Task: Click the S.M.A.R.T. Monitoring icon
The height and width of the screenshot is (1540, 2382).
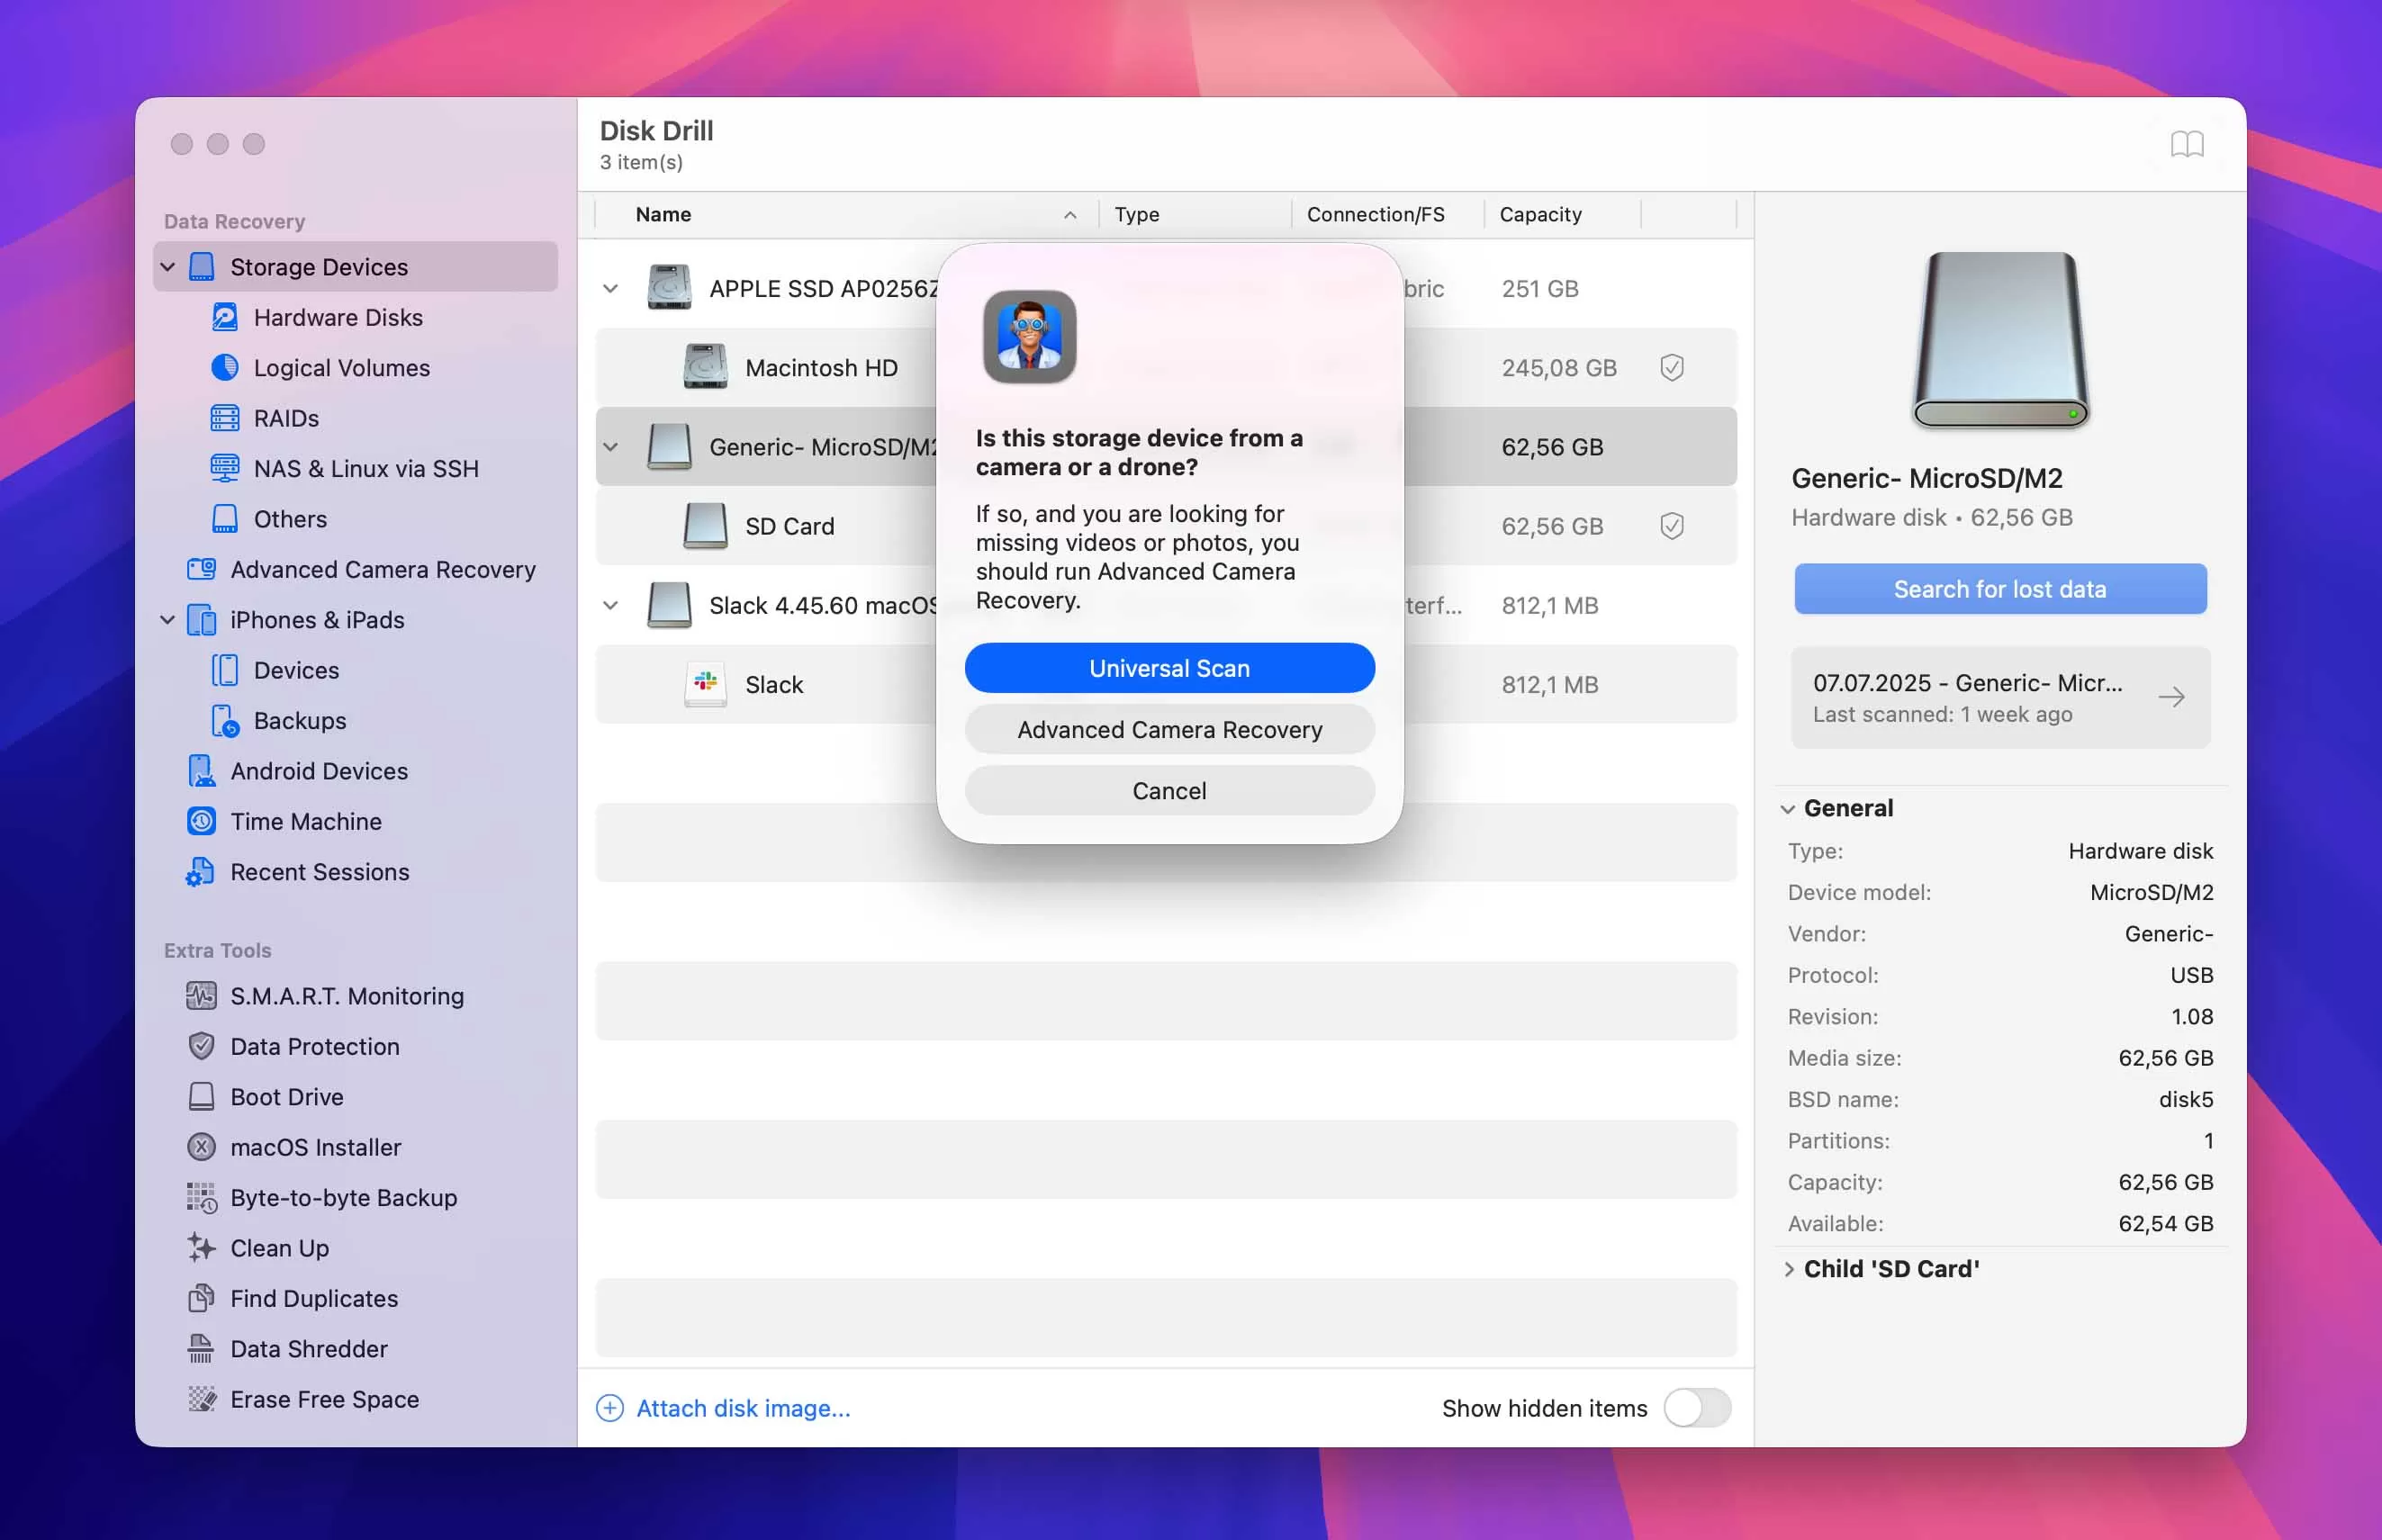Action: 201,995
